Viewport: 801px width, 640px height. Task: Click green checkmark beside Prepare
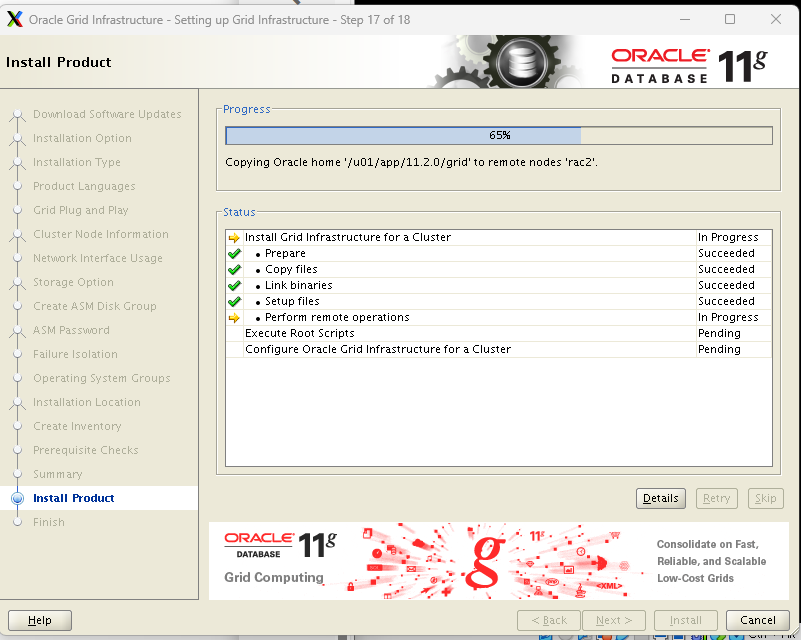point(234,253)
